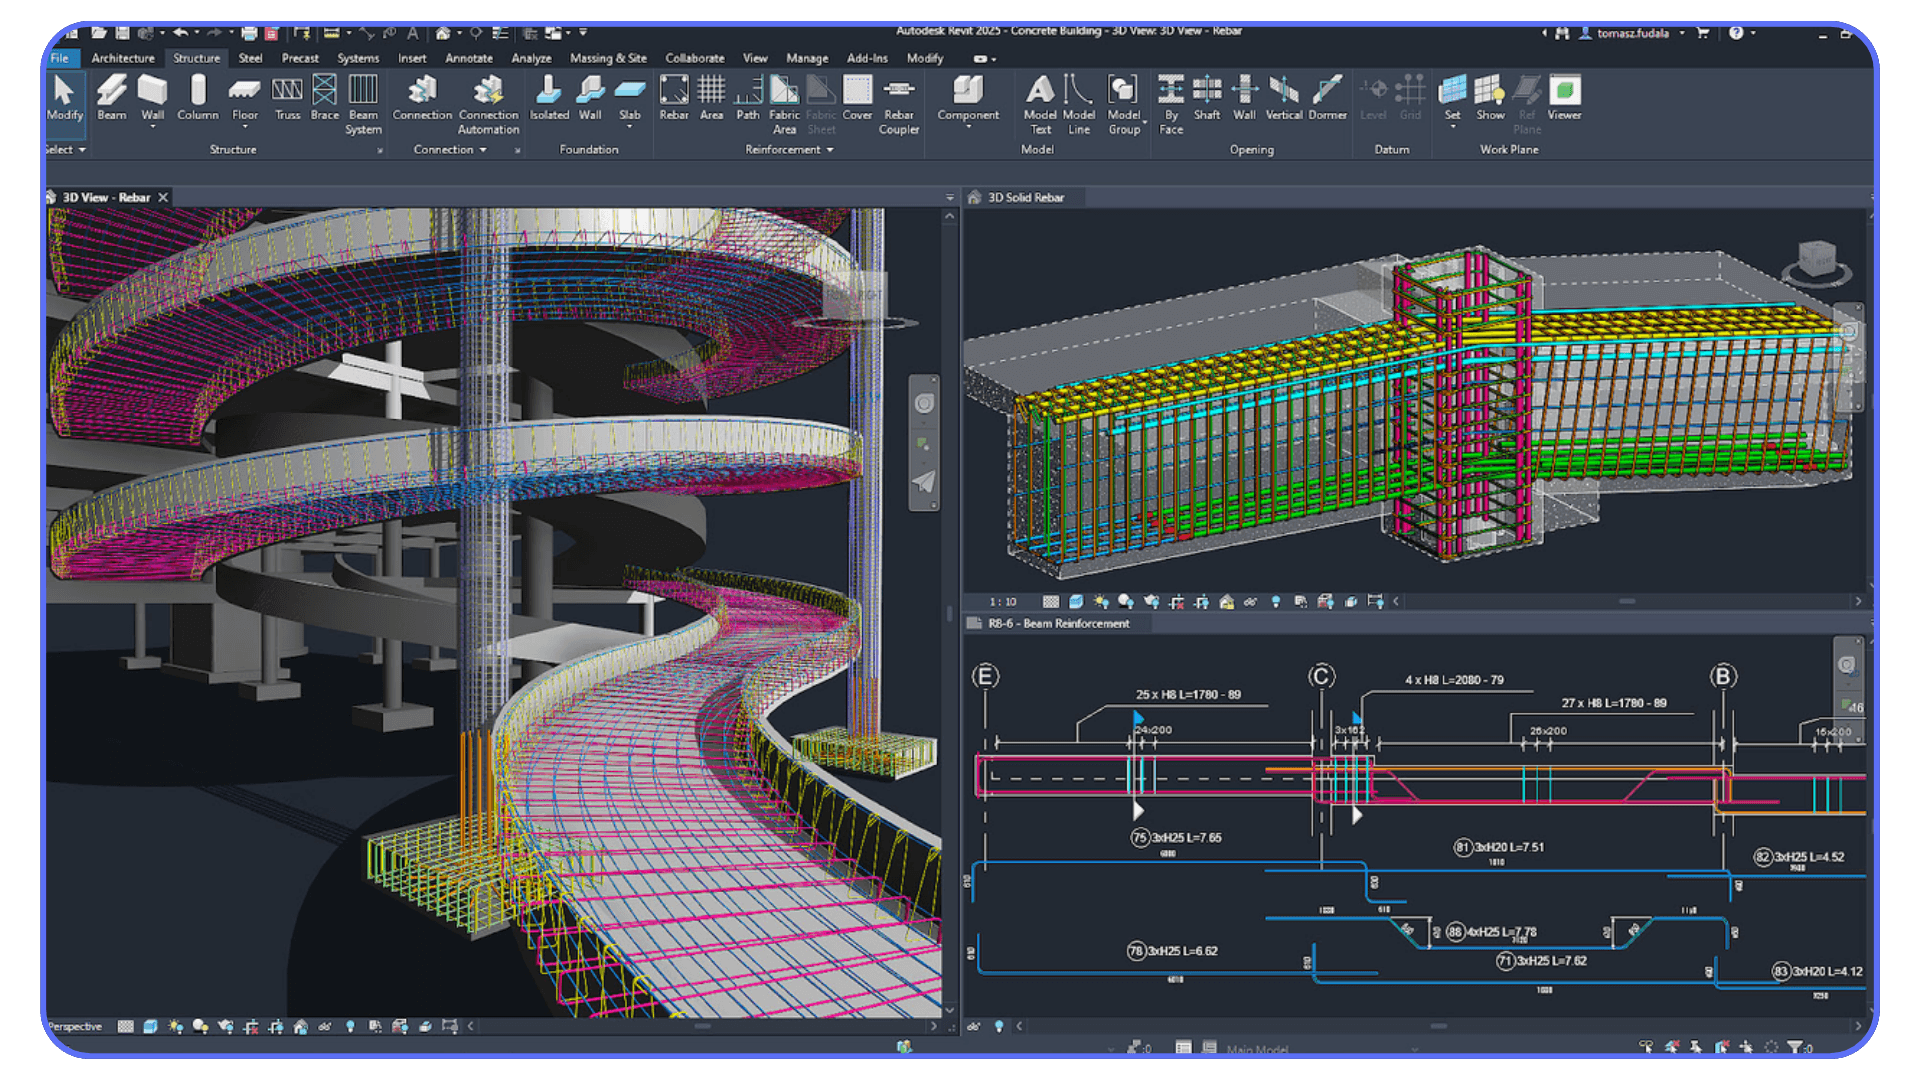
Task: Close the 3D View - Rebar tab
Action: tap(164, 197)
